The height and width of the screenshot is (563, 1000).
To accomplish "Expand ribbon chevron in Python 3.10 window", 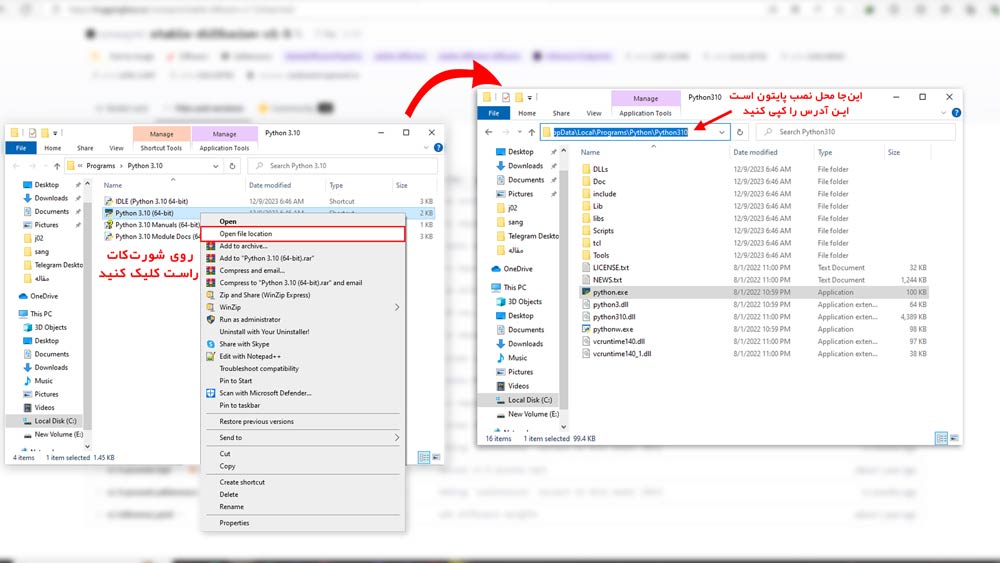I will [x=426, y=148].
